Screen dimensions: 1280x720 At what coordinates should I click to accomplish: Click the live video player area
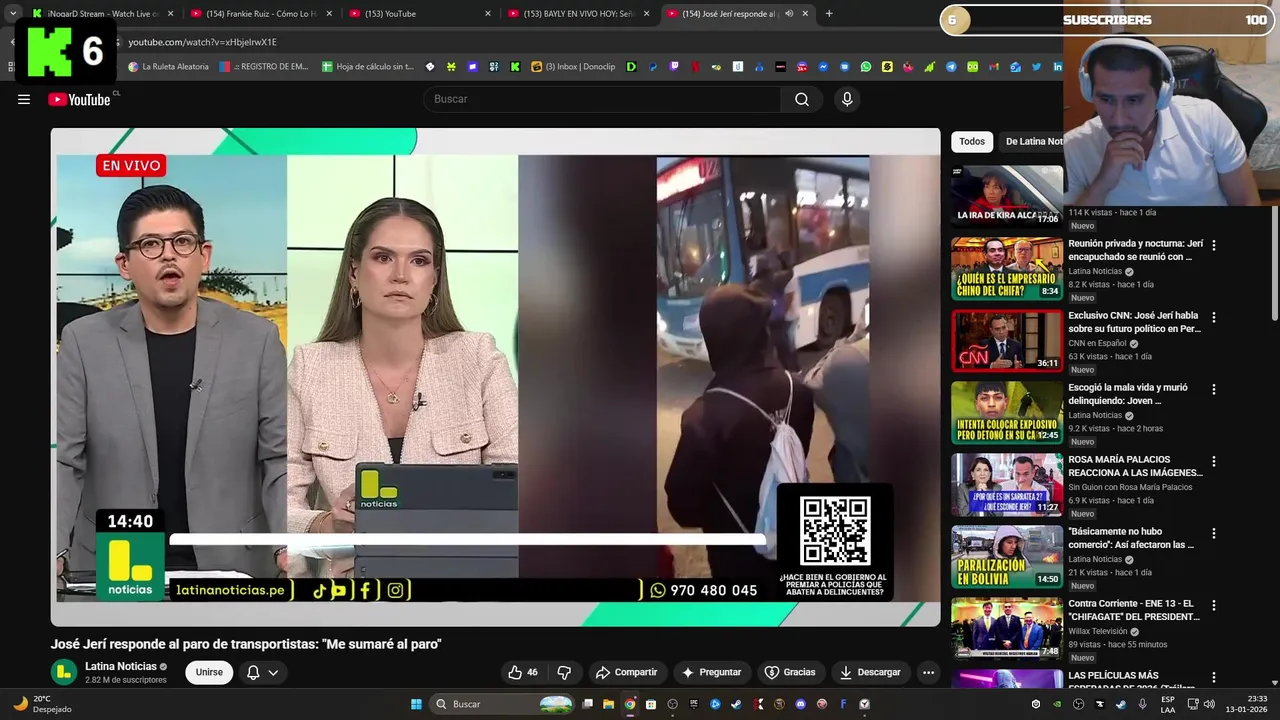[x=495, y=377]
